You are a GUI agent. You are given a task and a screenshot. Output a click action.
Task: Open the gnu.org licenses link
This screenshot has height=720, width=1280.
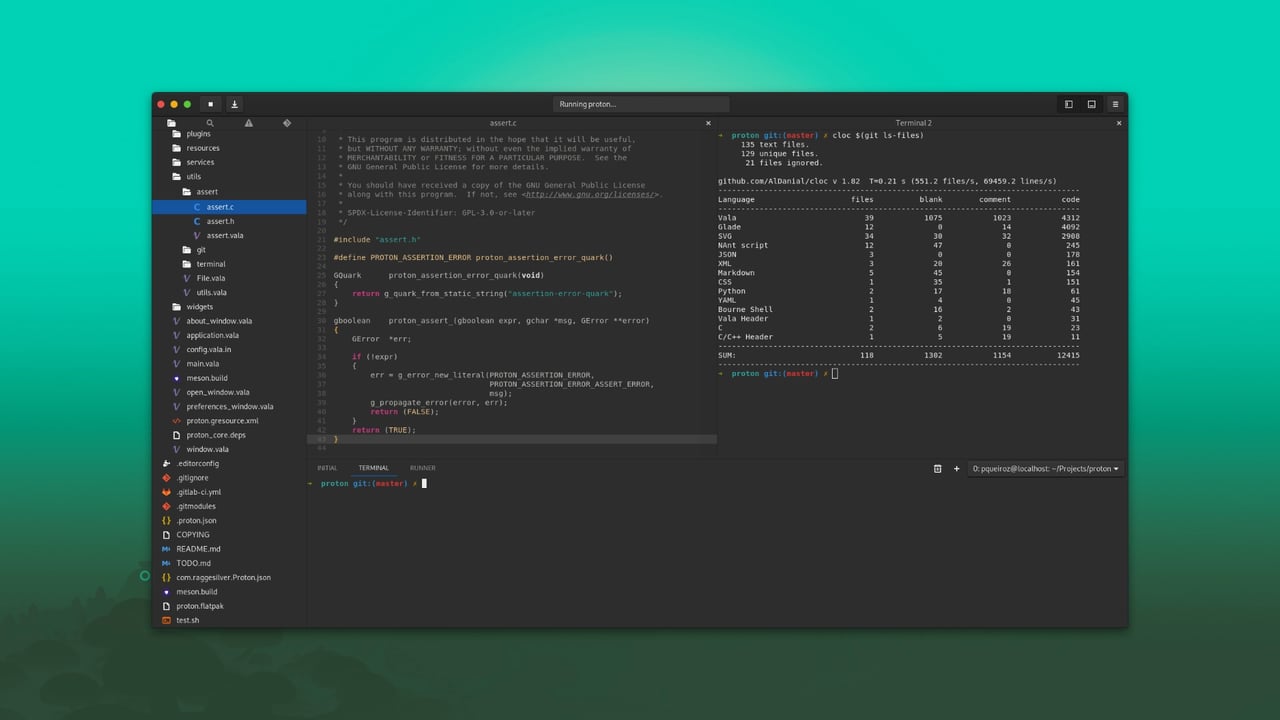click(590, 194)
